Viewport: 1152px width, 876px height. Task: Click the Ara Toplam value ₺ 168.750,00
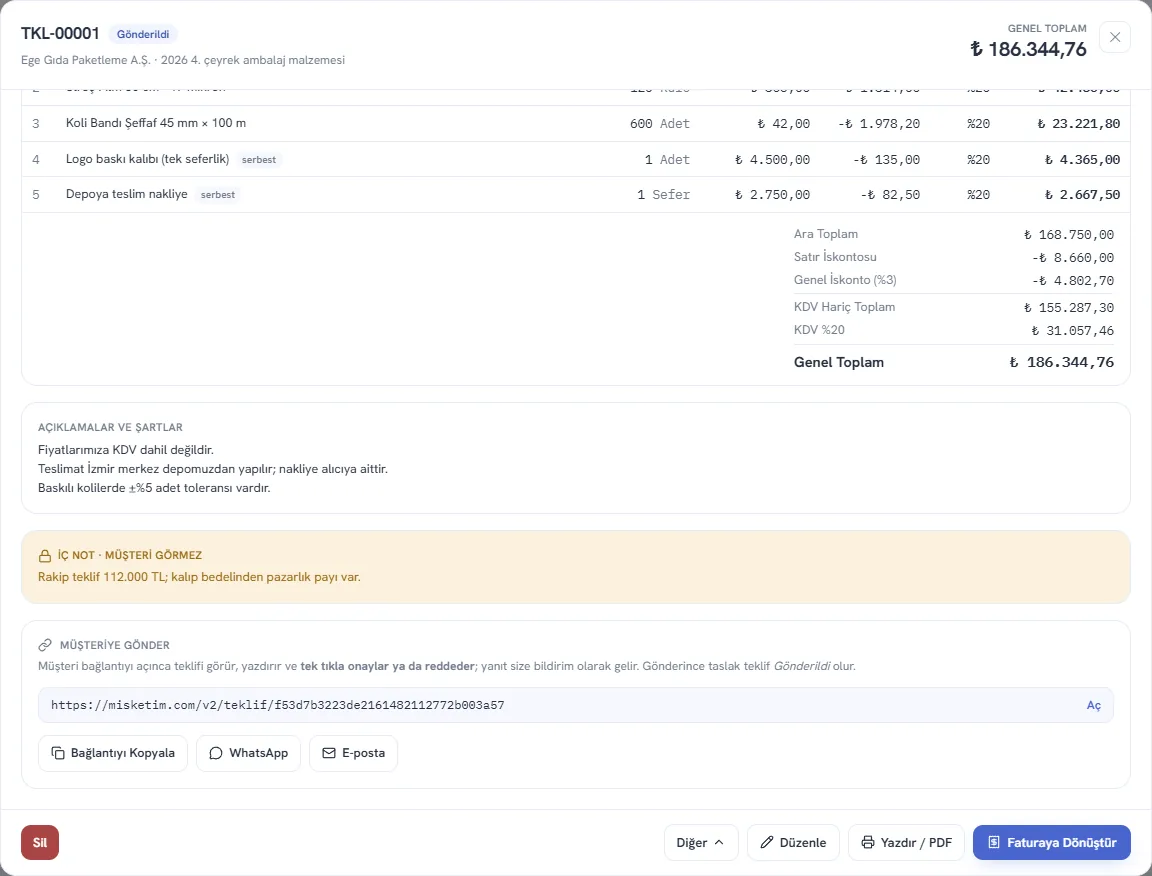[1068, 234]
